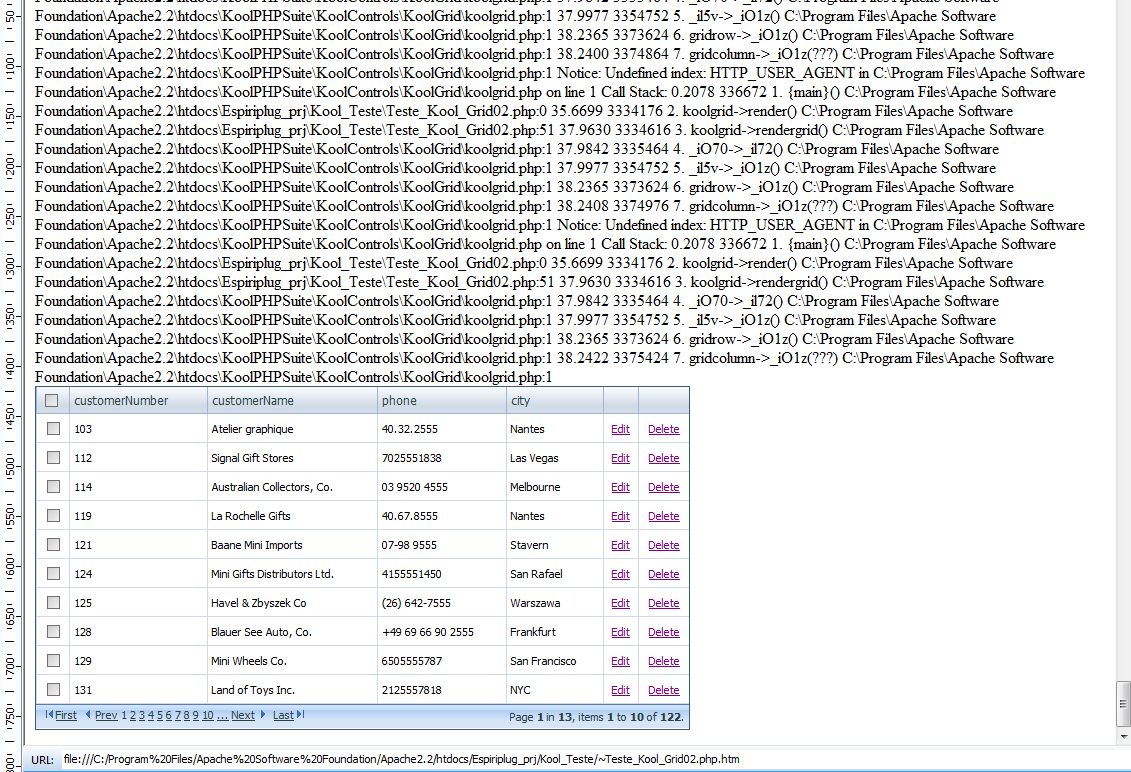Edit the Land of Toys Inc. row

click(x=620, y=690)
